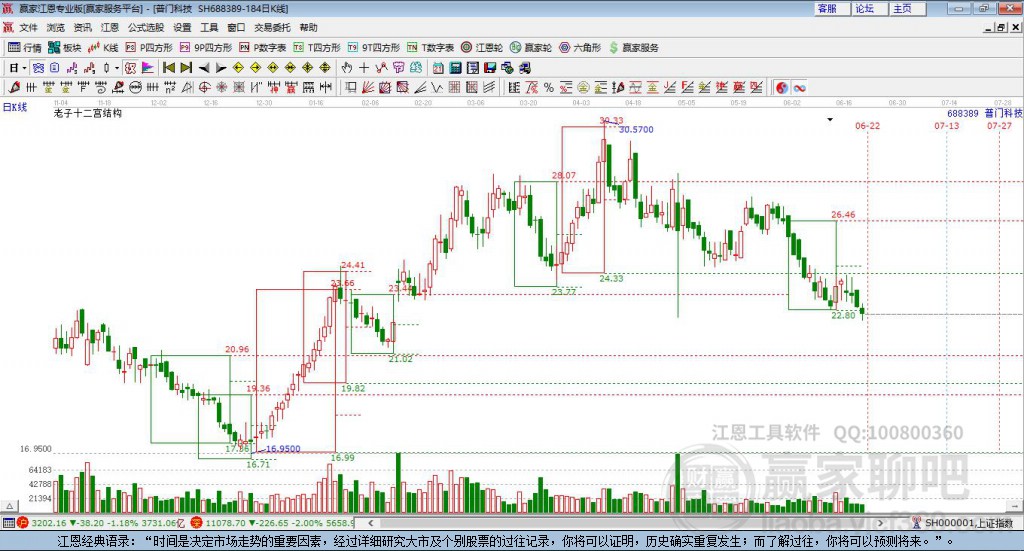Viewport: 1024px width, 551px height.
Task: Open the 9T四方形 tool
Action: 373,48
